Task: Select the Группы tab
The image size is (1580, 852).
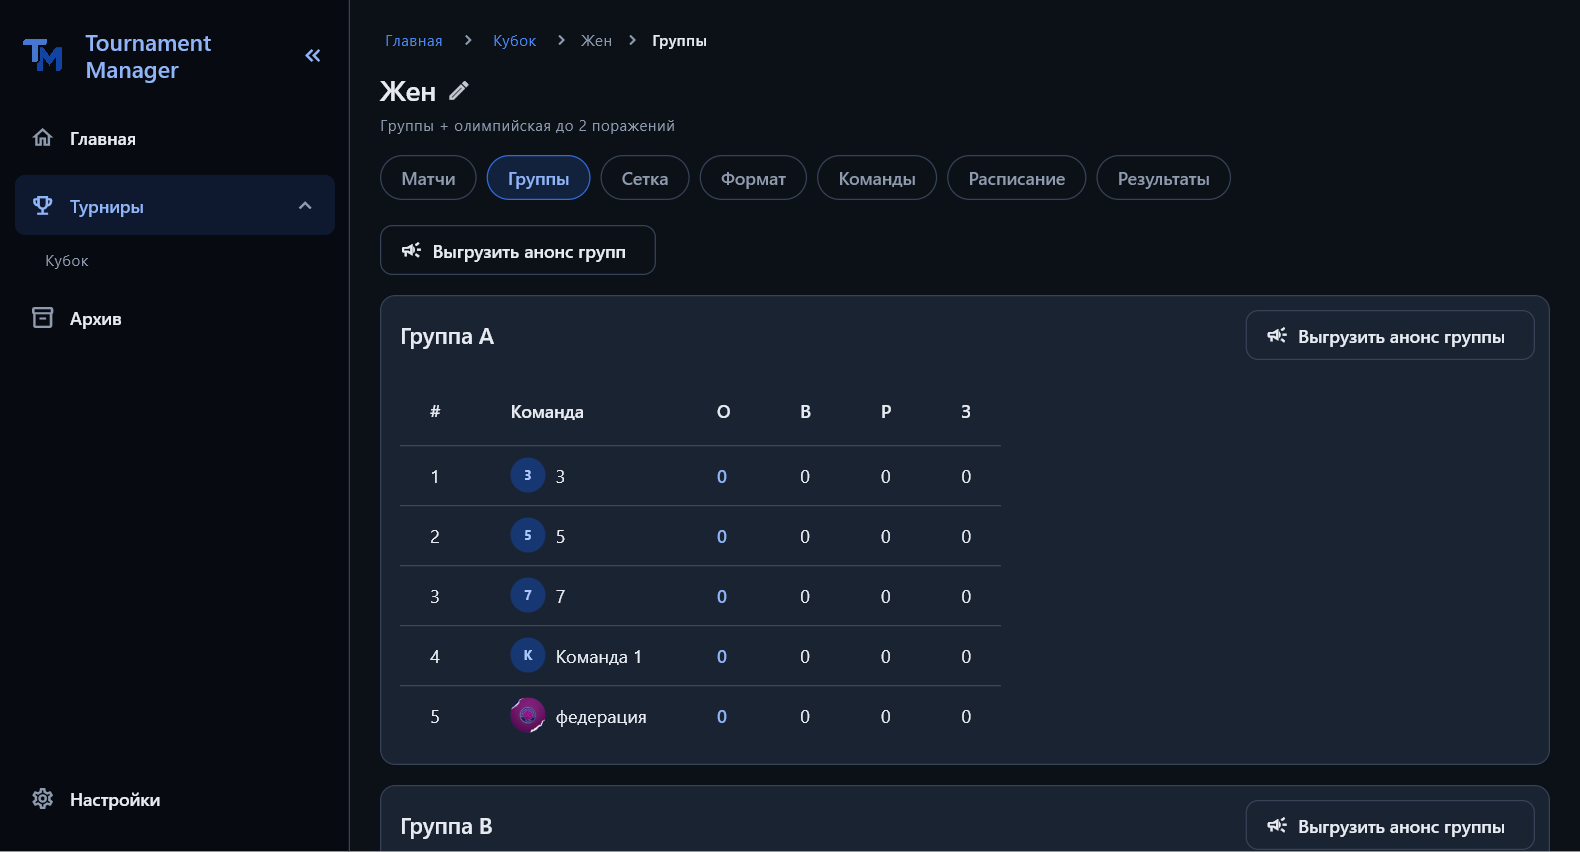Action: coord(538,178)
